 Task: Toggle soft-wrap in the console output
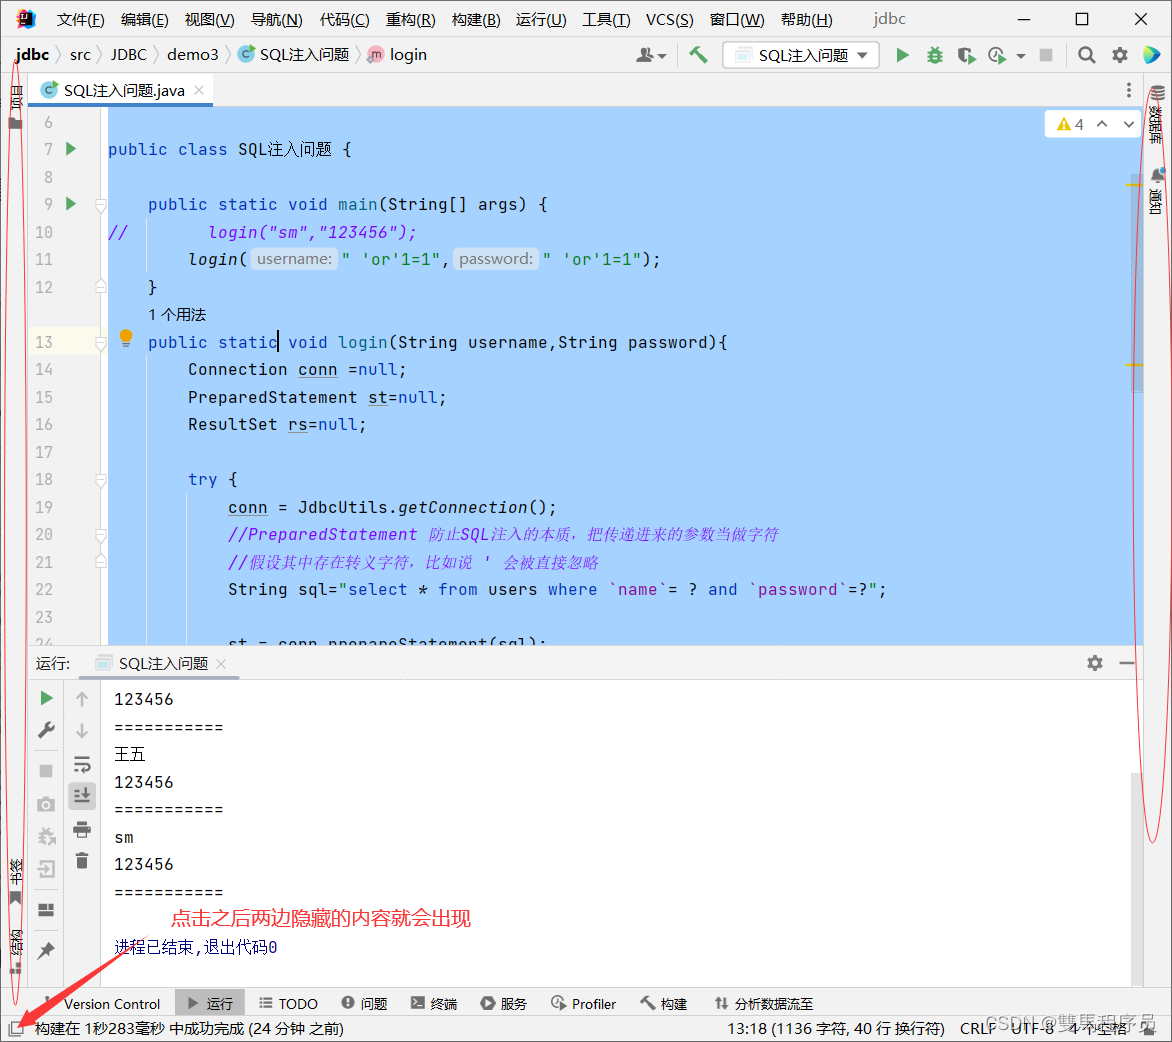(82, 766)
